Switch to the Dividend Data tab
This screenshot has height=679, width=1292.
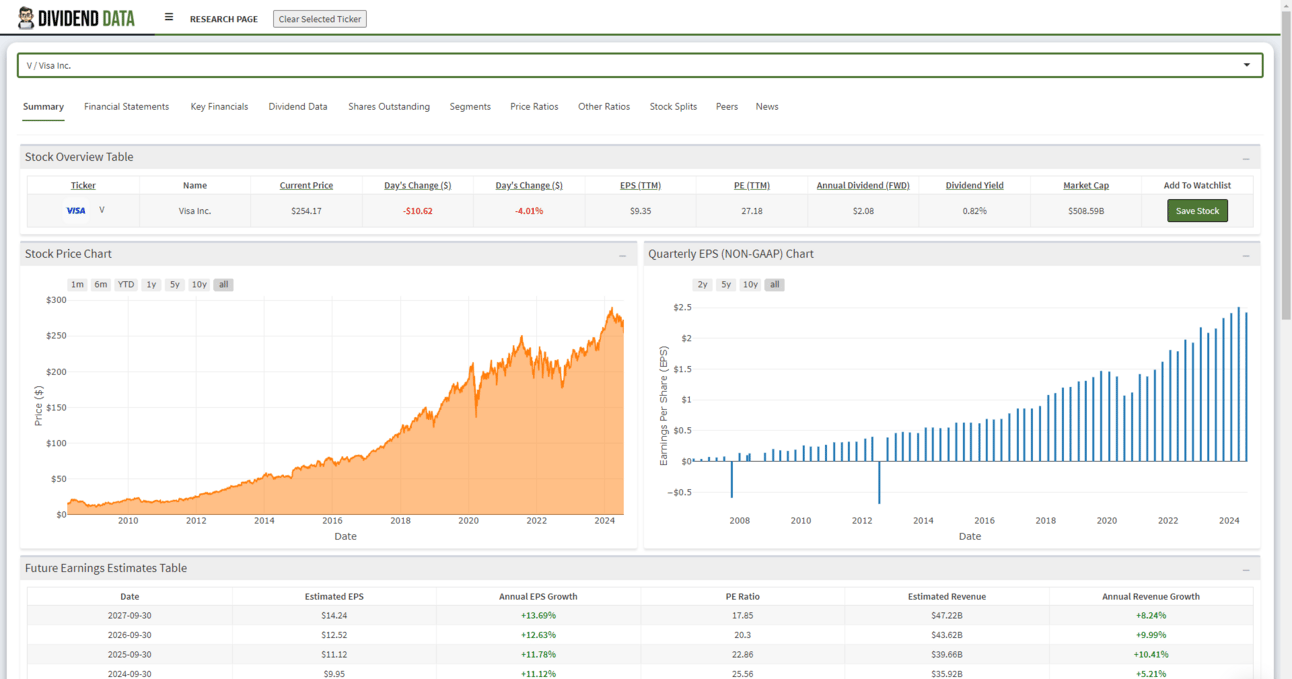297,107
